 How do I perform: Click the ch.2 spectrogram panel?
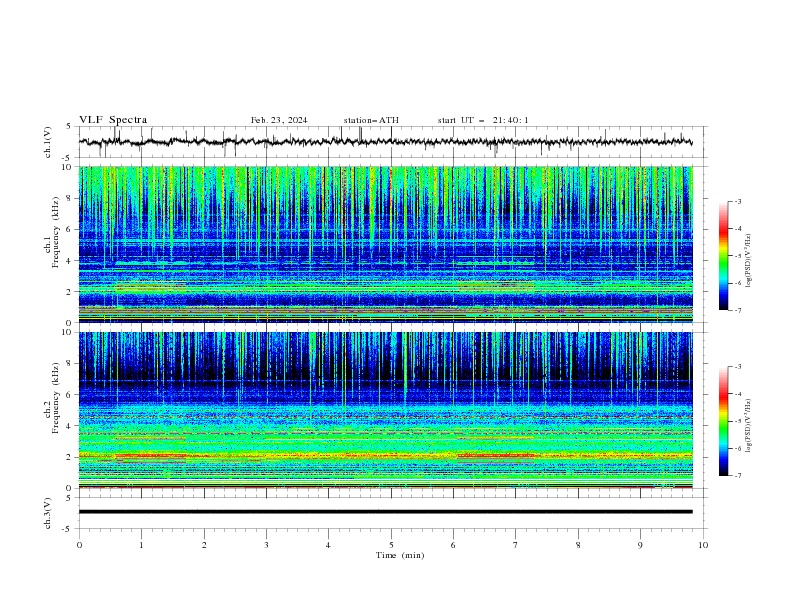point(386,410)
